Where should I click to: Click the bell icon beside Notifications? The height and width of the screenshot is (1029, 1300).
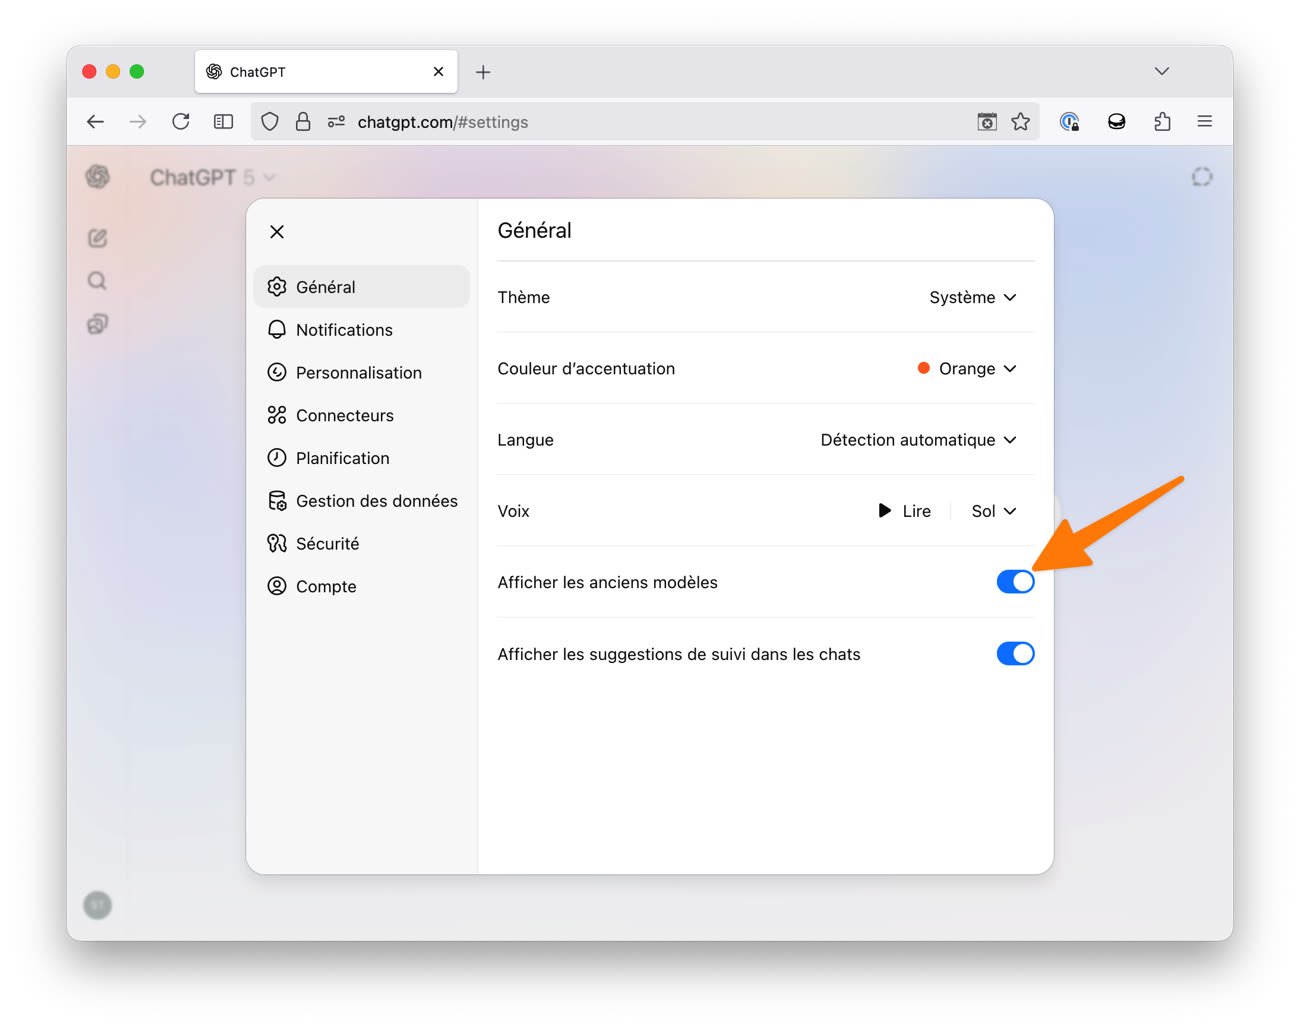click(x=277, y=330)
